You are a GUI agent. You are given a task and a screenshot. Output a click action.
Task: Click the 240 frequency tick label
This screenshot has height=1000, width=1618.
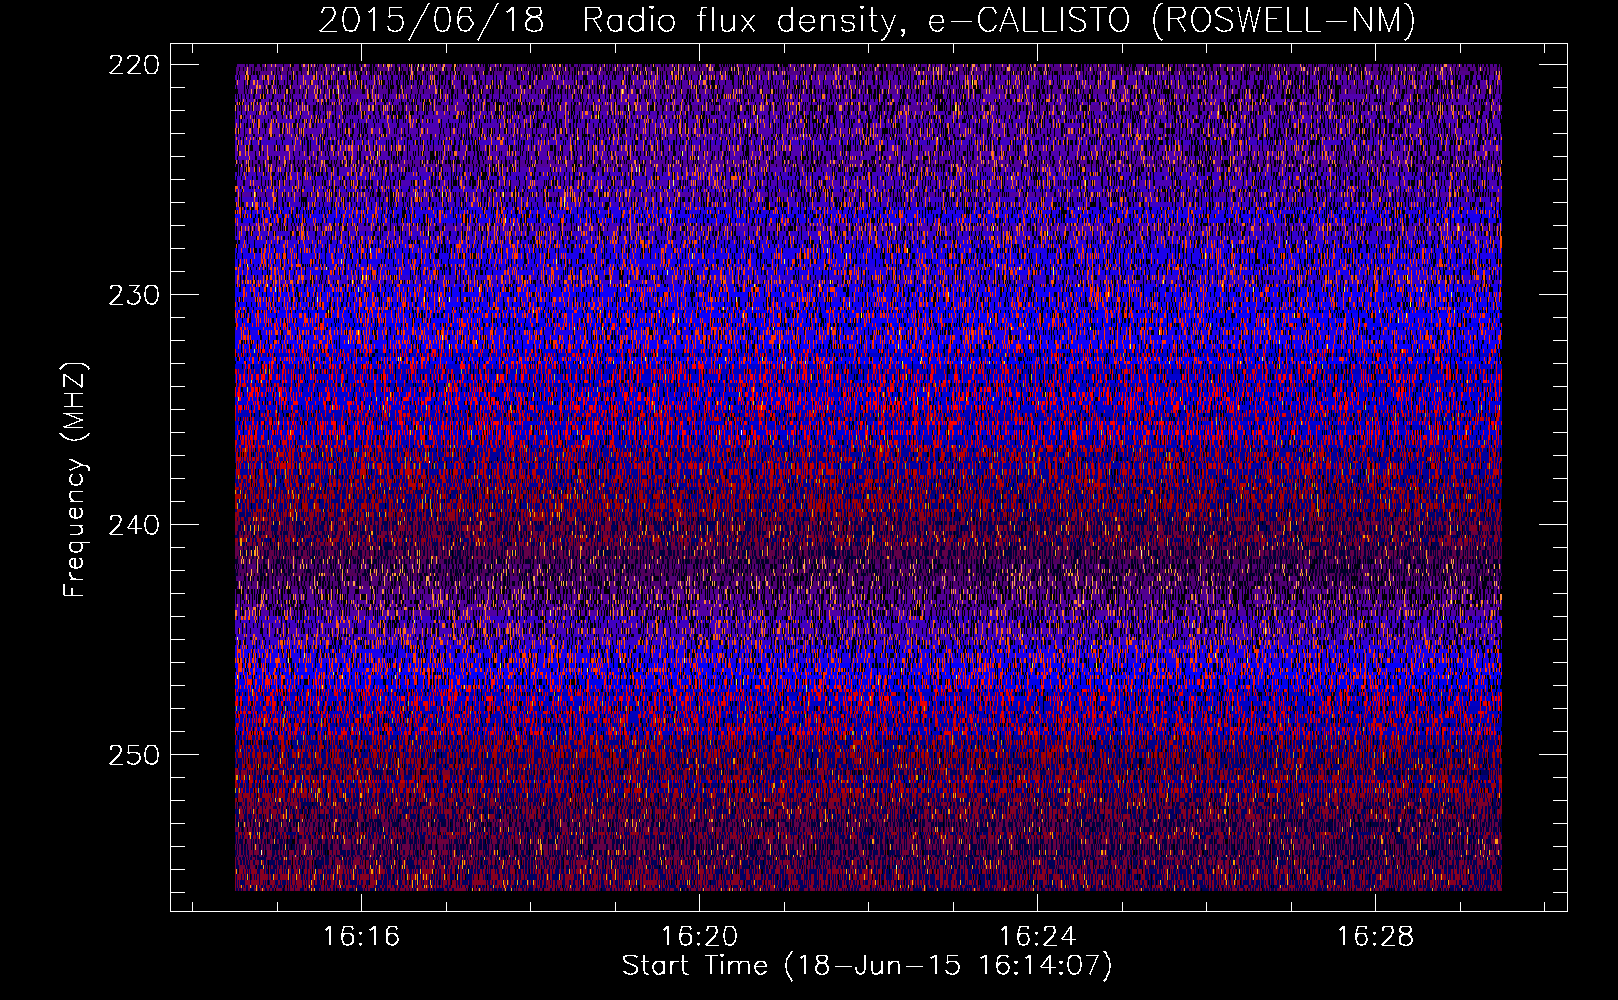(x=133, y=525)
